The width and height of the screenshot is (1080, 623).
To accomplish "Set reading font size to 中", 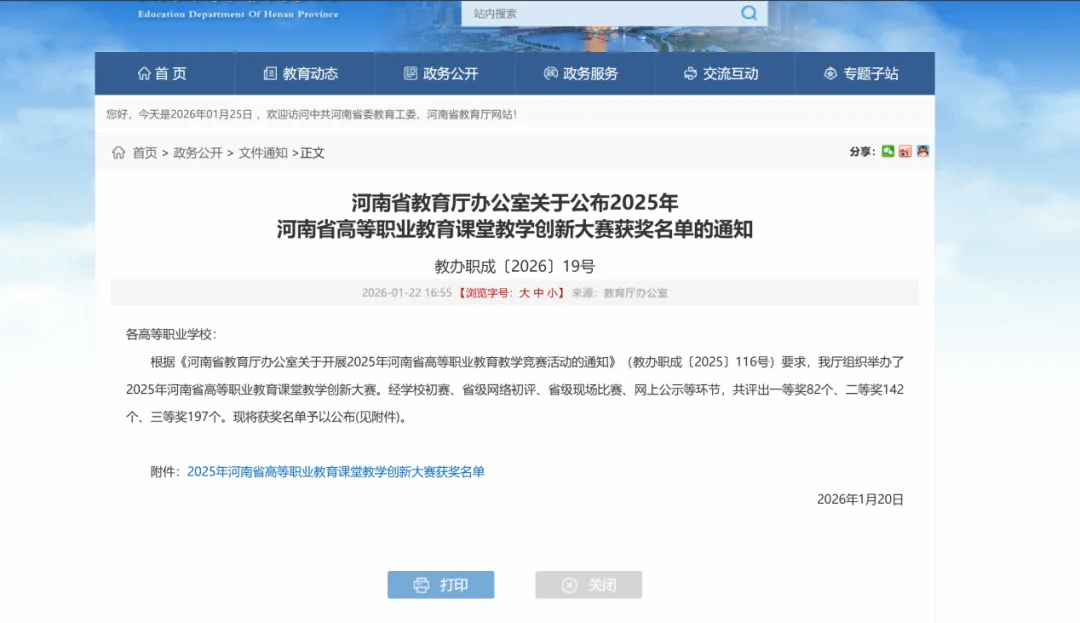I will [538, 293].
